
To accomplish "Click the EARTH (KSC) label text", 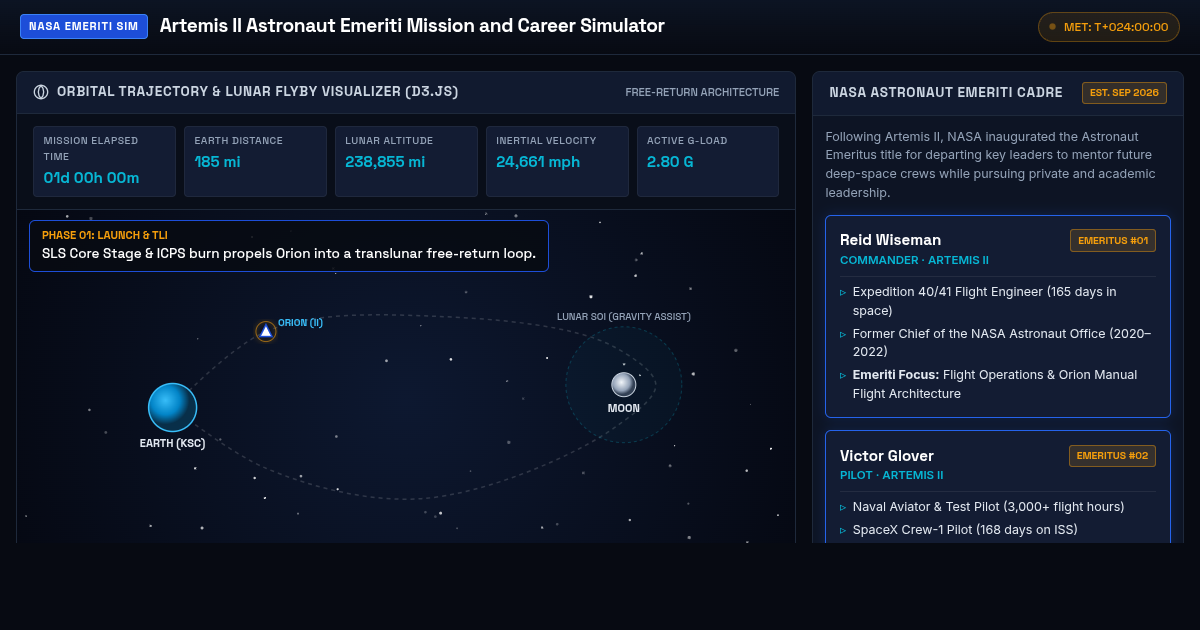I will point(172,444).
